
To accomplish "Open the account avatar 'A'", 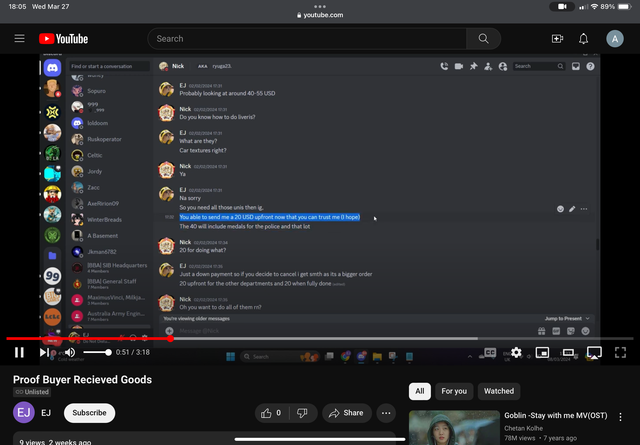I will (x=615, y=39).
